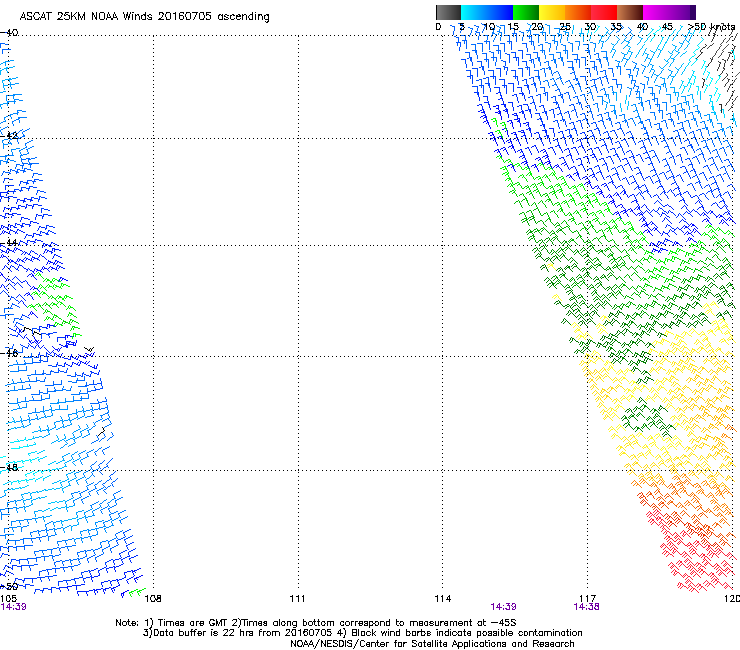Image resolution: width=740 pixels, height=650 pixels.
Task: Click longitude label 105 on bottom axis
Action: 8,599
